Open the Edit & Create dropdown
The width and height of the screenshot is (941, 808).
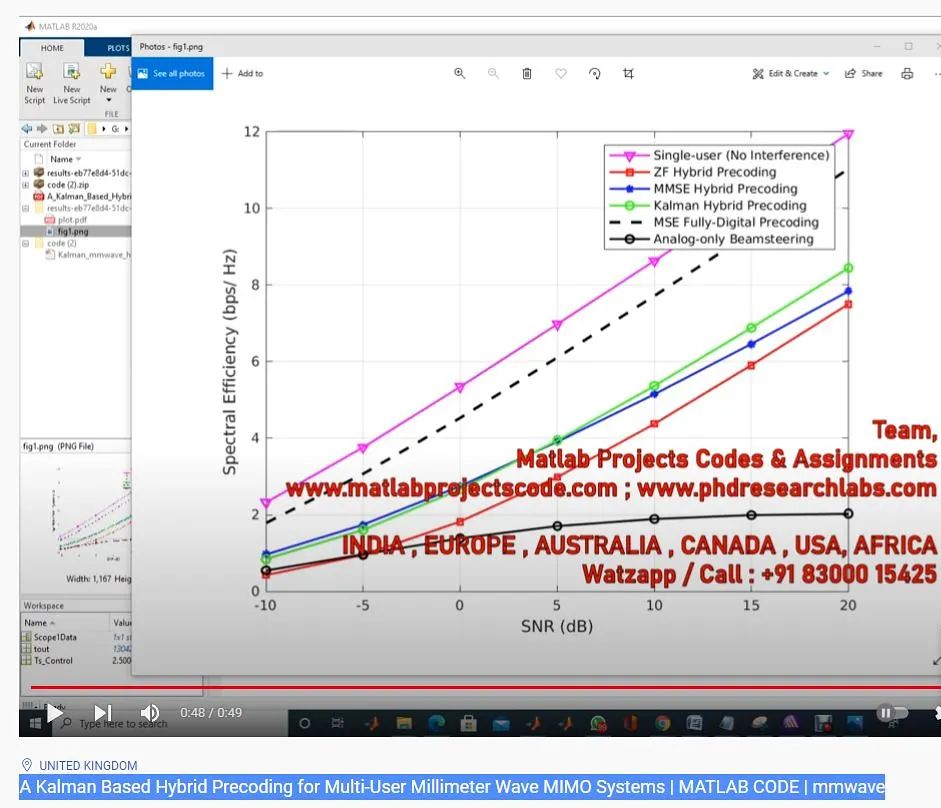pos(790,73)
